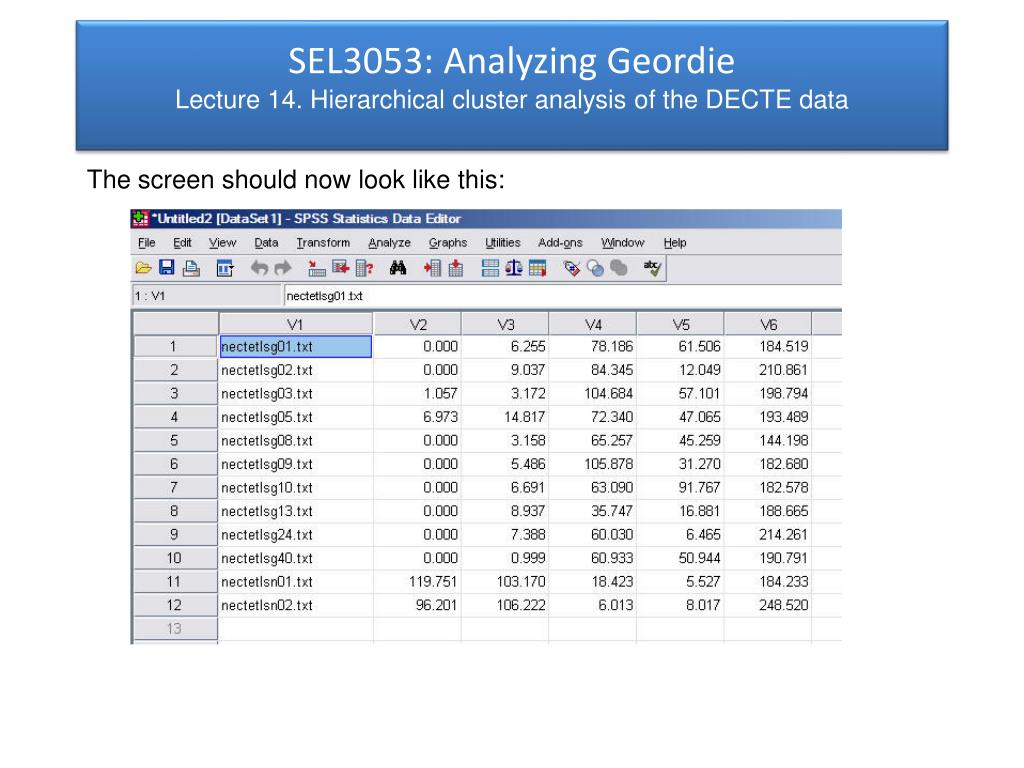Image resolution: width=1024 pixels, height=768 pixels.
Task: Open the Variables info icon with question mark
Action: pos(364,268)
